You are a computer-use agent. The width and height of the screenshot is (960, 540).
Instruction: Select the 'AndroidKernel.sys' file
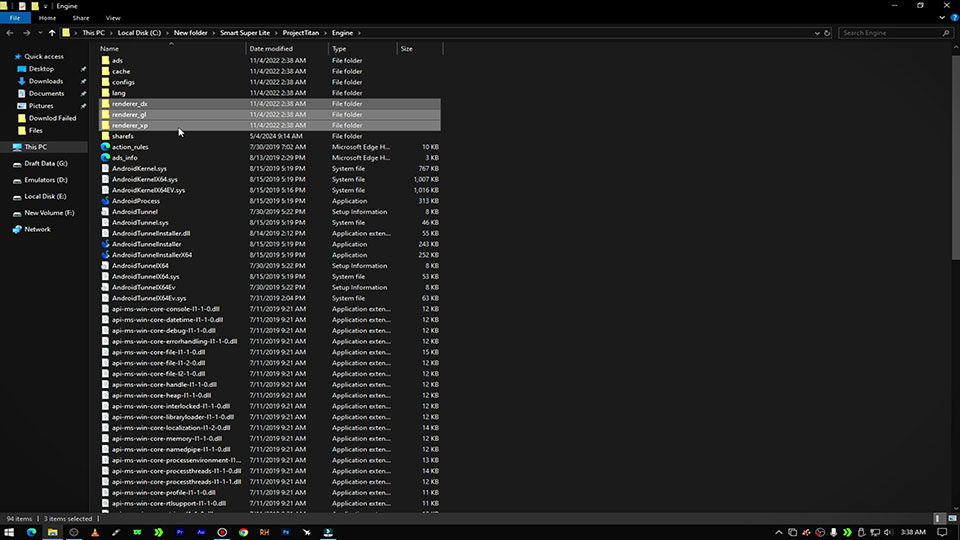tap(269, 168)
